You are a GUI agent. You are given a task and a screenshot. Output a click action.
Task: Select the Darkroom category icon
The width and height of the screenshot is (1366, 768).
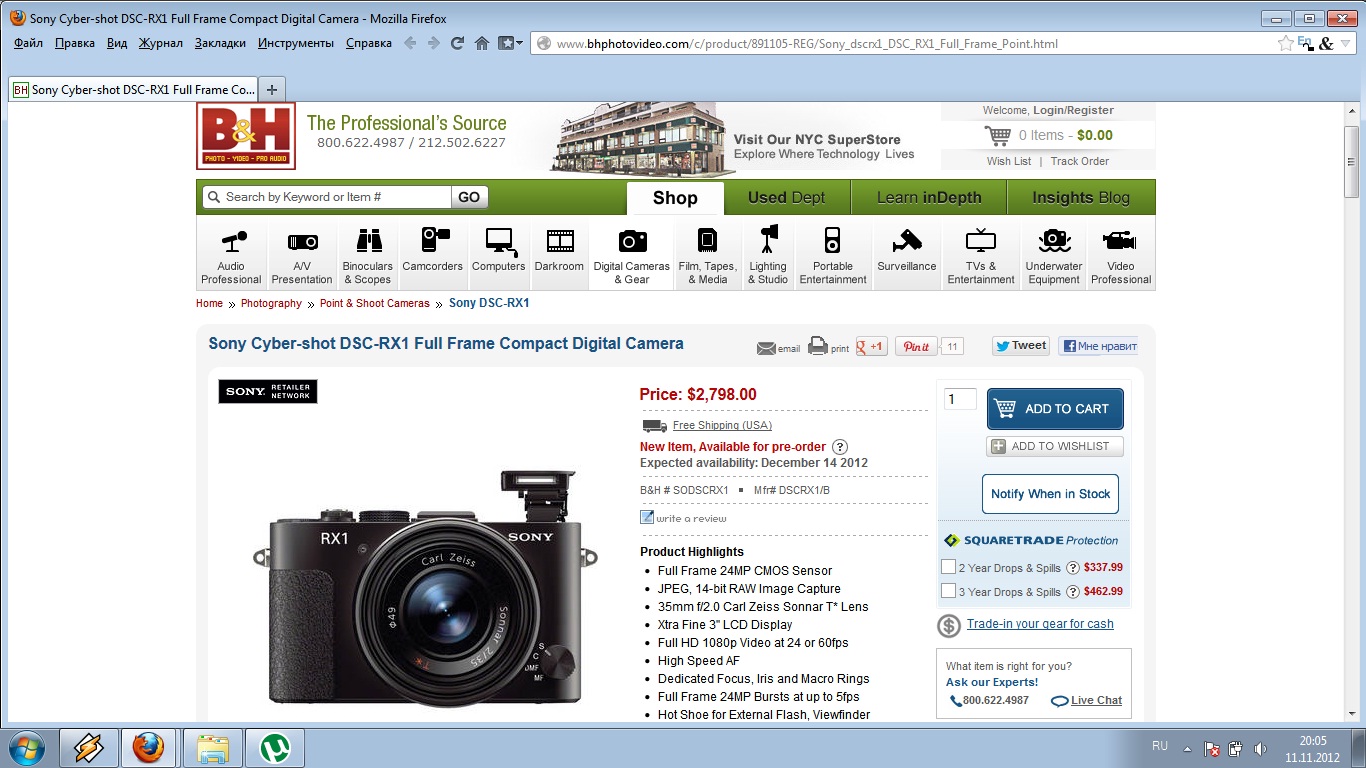pyautogui.click(x=559, y=256)
